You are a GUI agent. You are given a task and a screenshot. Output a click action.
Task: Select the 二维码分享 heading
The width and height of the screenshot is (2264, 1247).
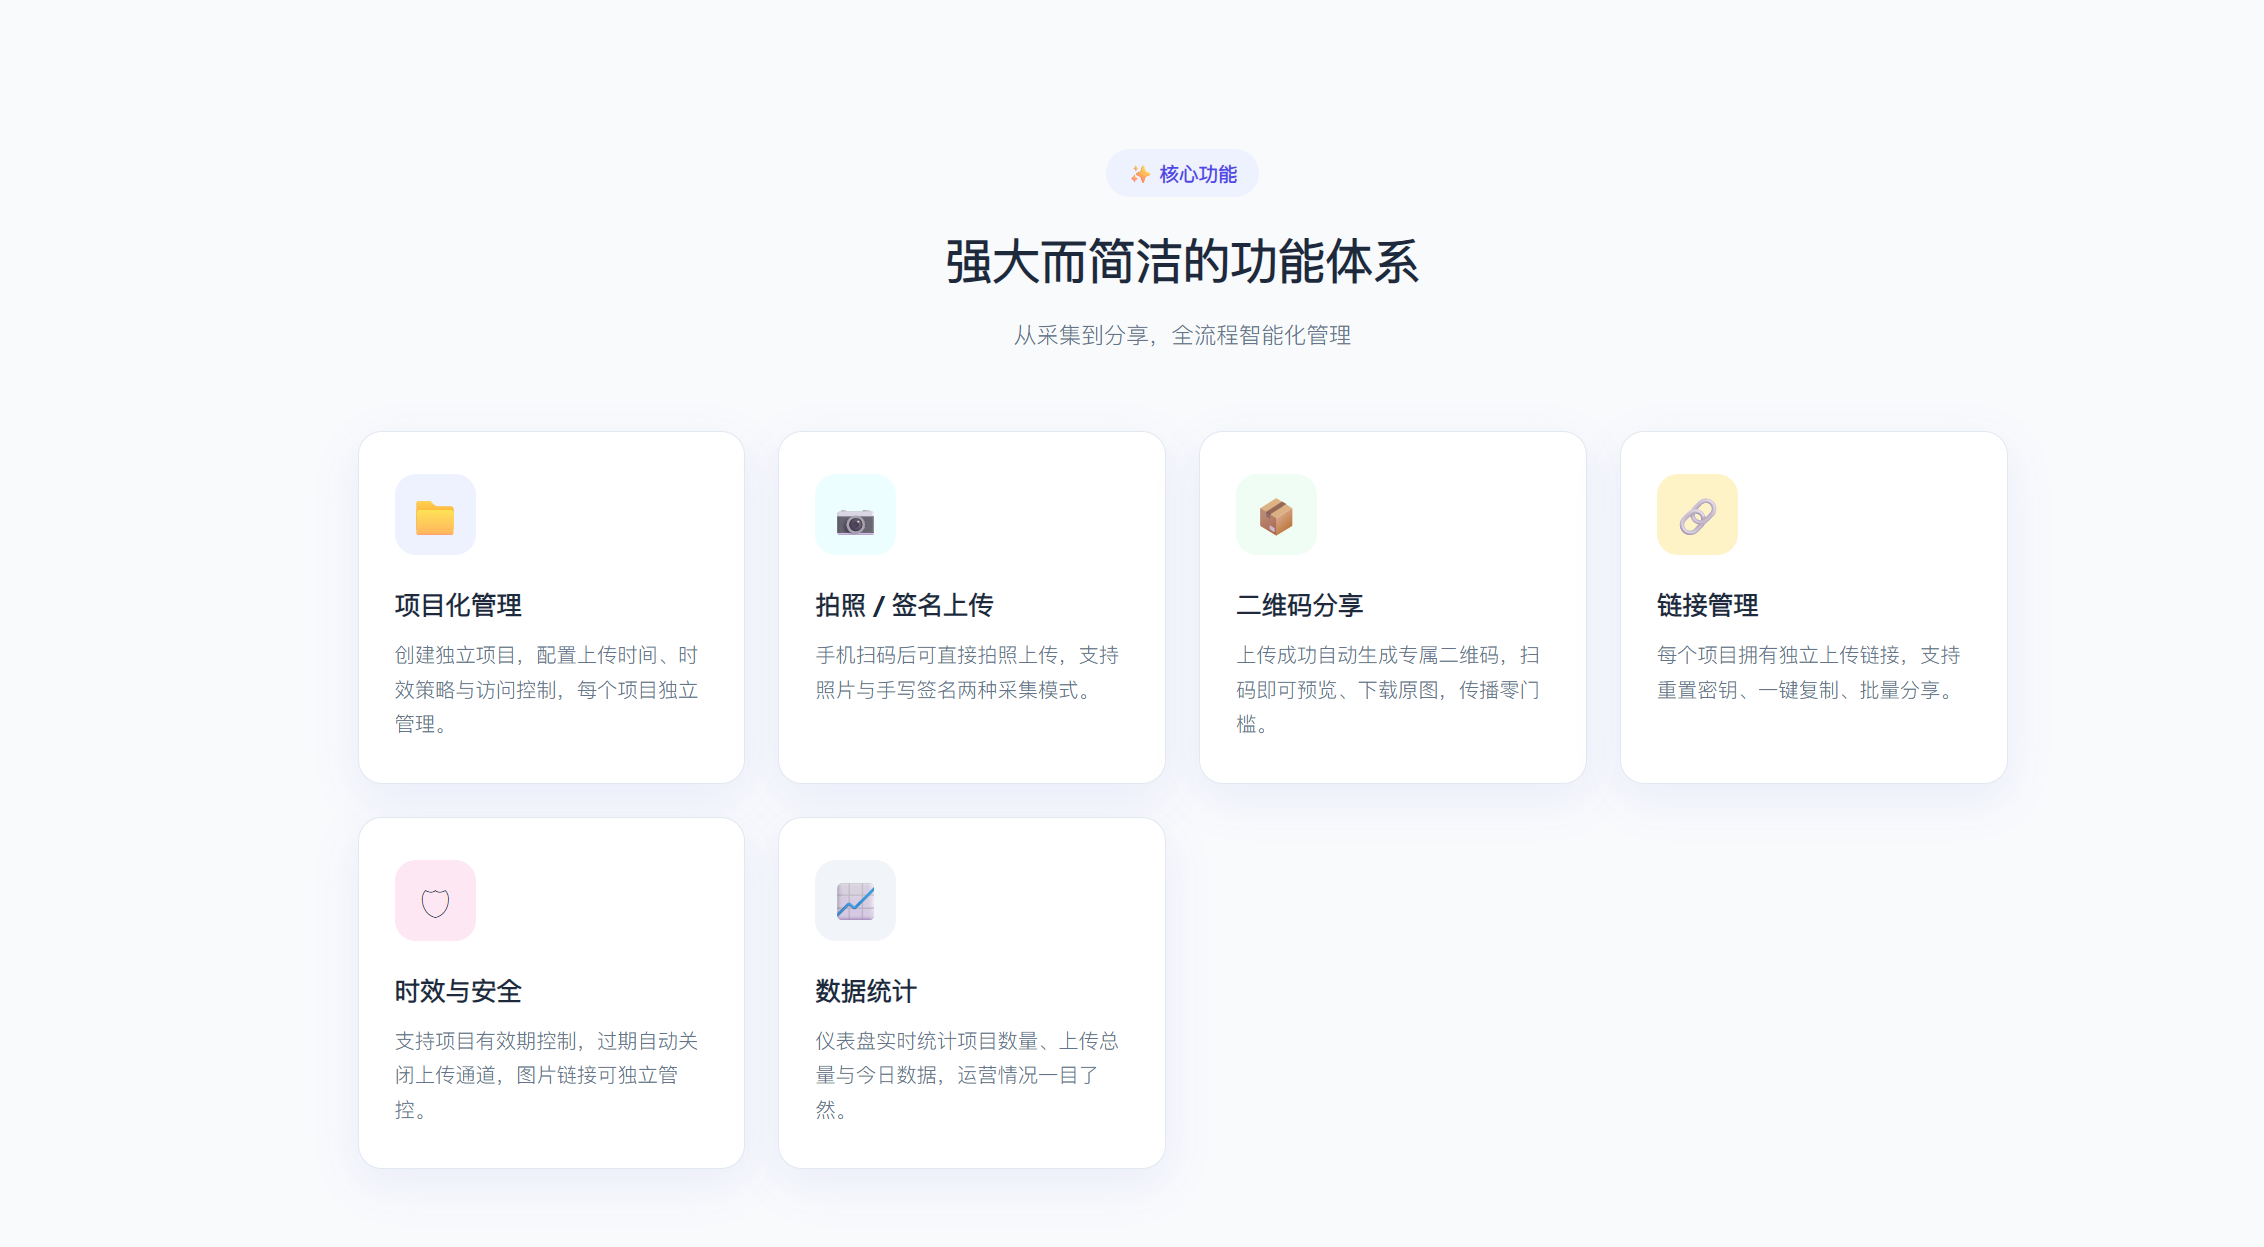click(1299, 605)
